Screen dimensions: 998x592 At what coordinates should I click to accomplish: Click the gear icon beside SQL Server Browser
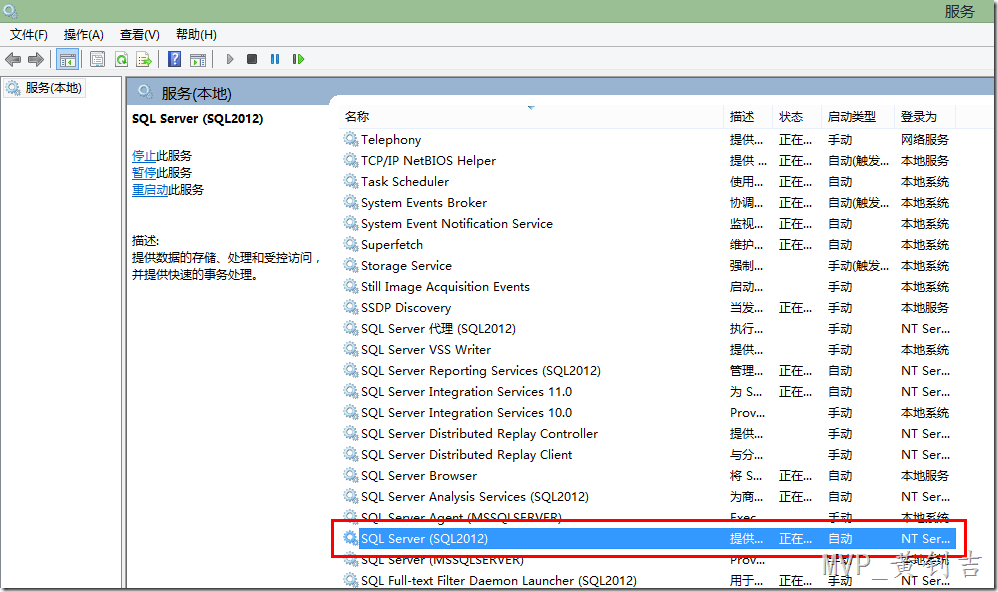coord(351,475)
